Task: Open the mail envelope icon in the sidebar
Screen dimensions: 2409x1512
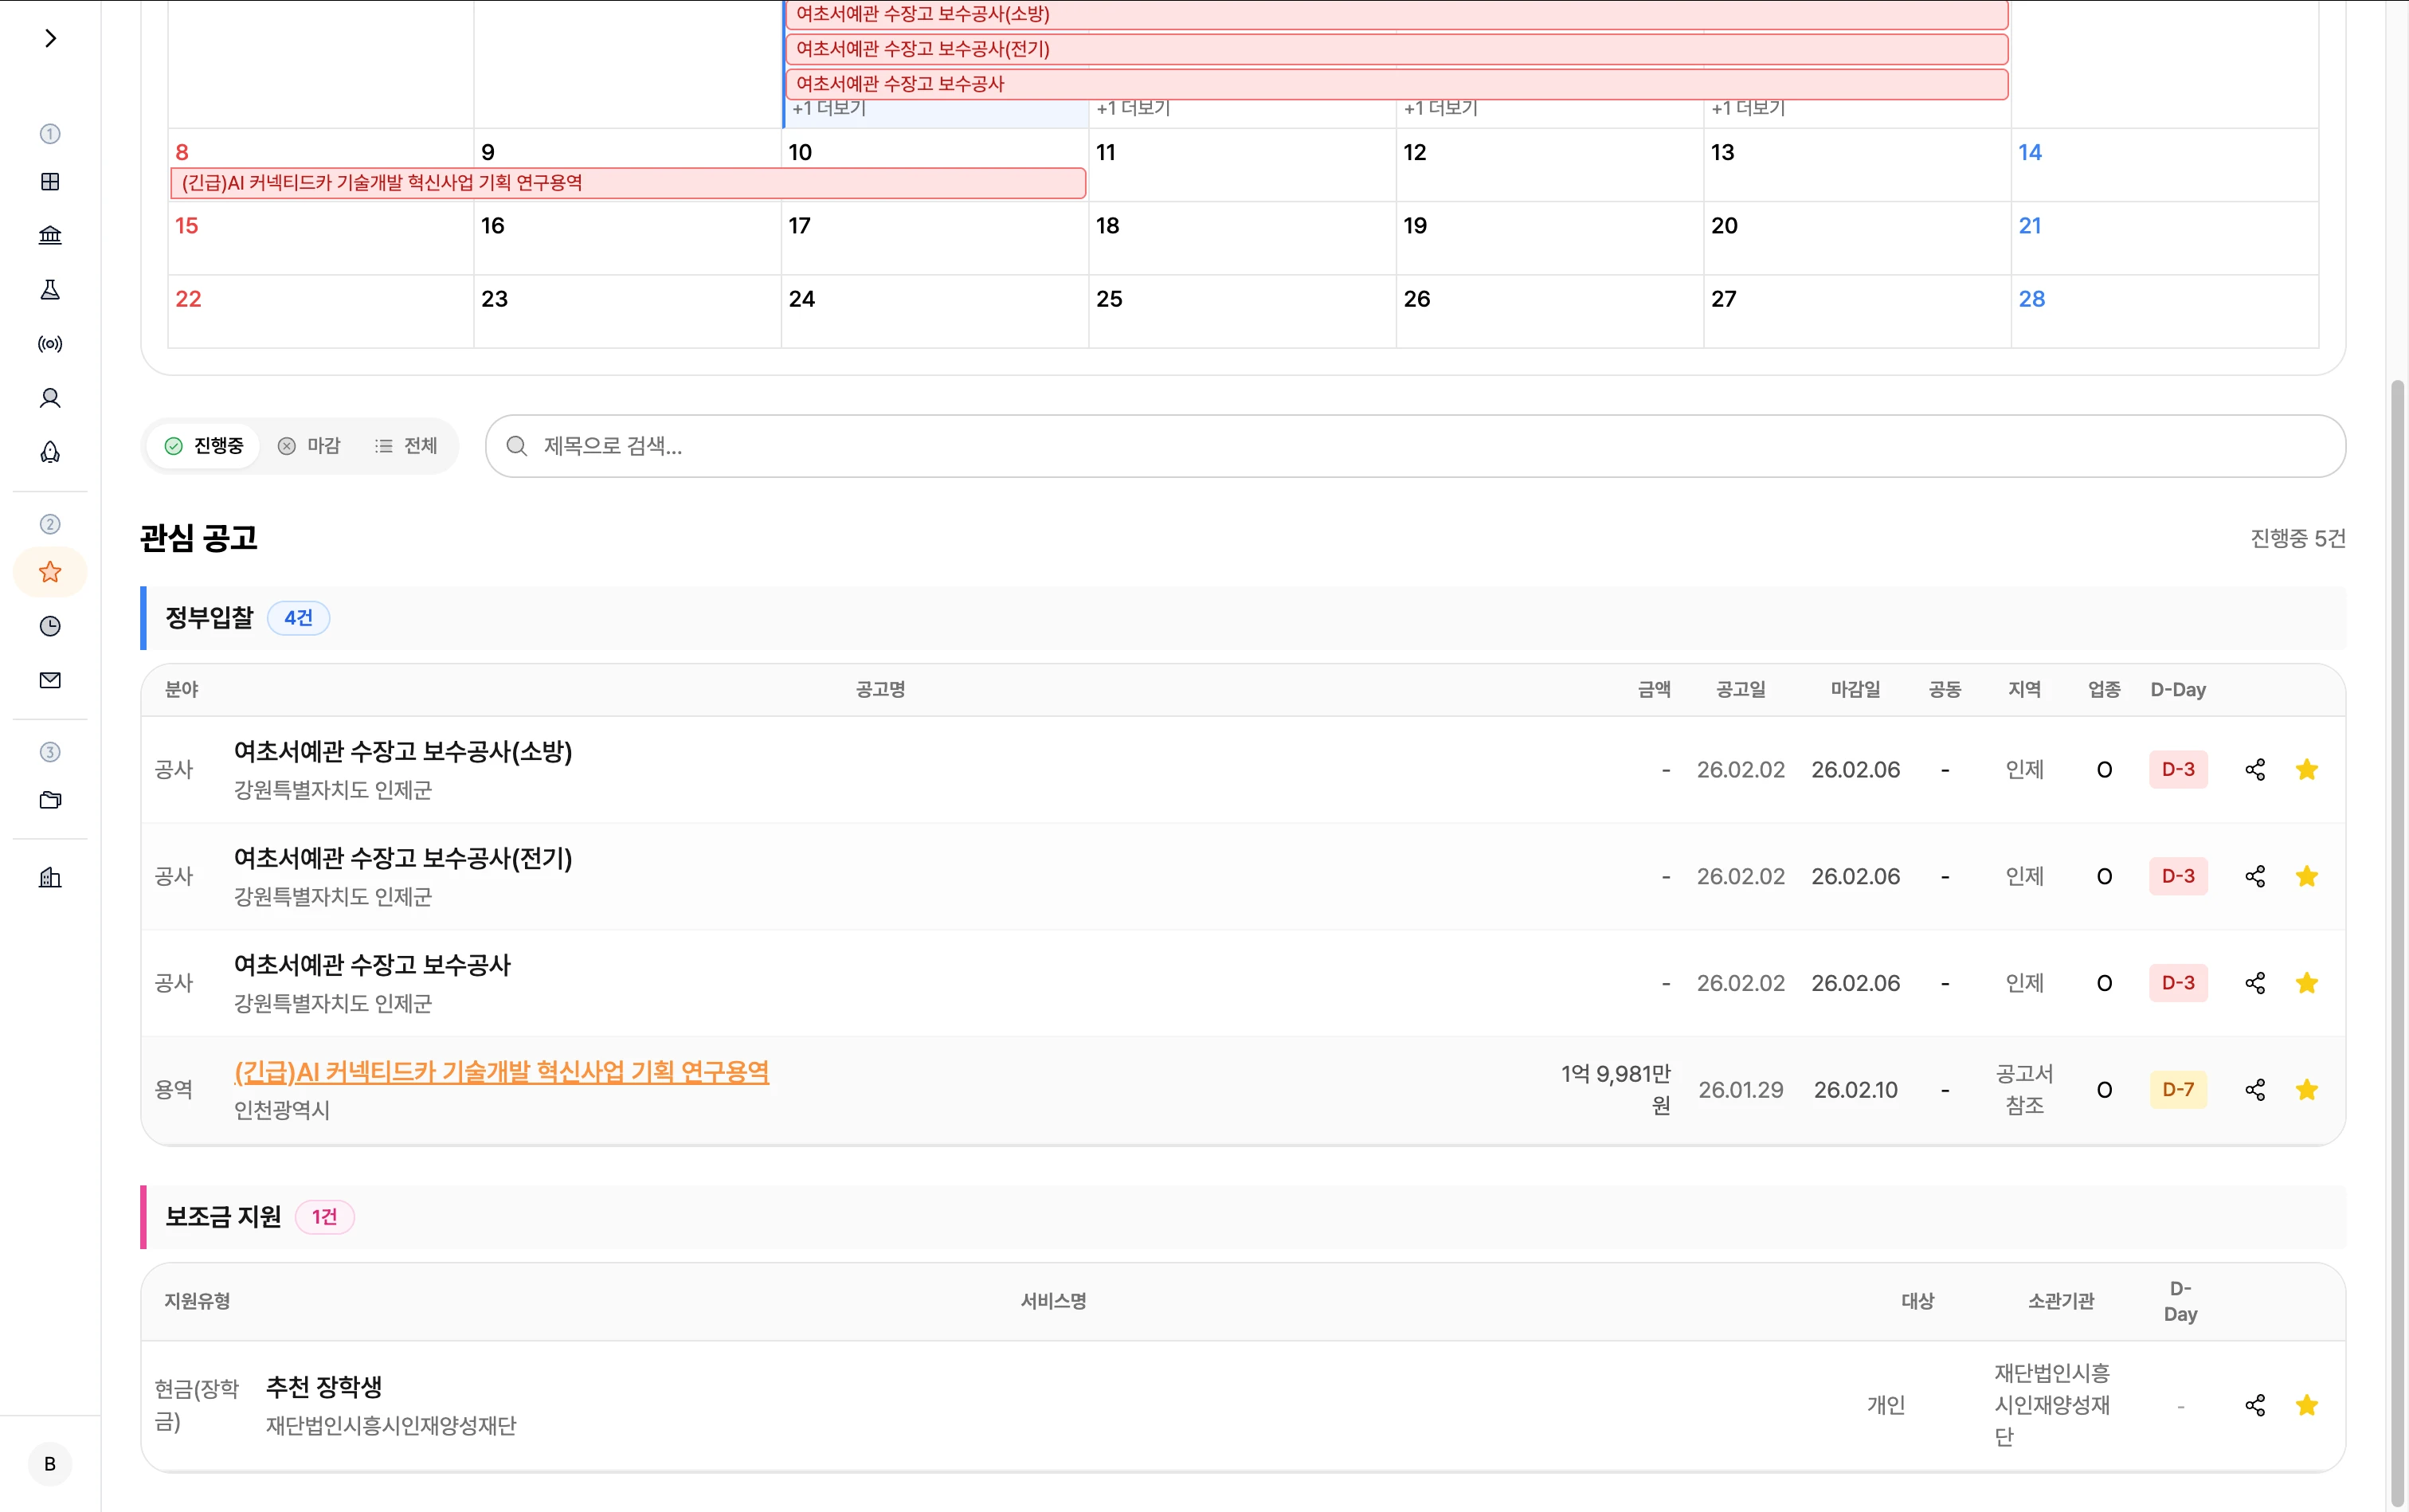Action: [x=50, y=680]
